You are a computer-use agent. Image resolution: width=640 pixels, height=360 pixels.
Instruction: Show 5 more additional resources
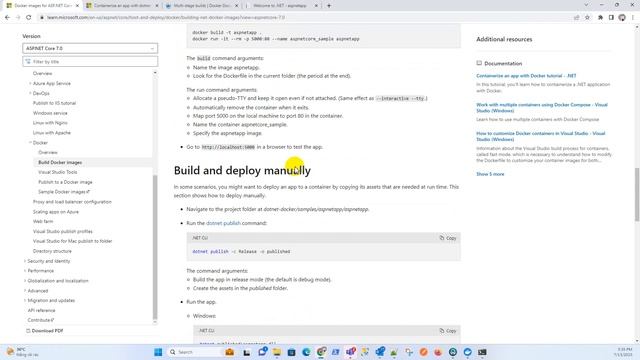coord(490,174)
